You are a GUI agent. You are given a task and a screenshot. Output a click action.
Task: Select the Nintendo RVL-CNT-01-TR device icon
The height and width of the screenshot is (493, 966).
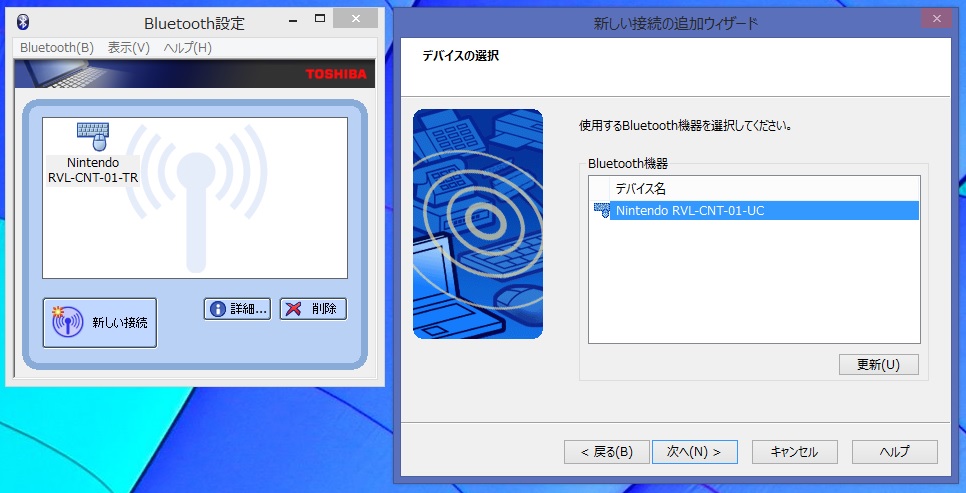point(93,136)
